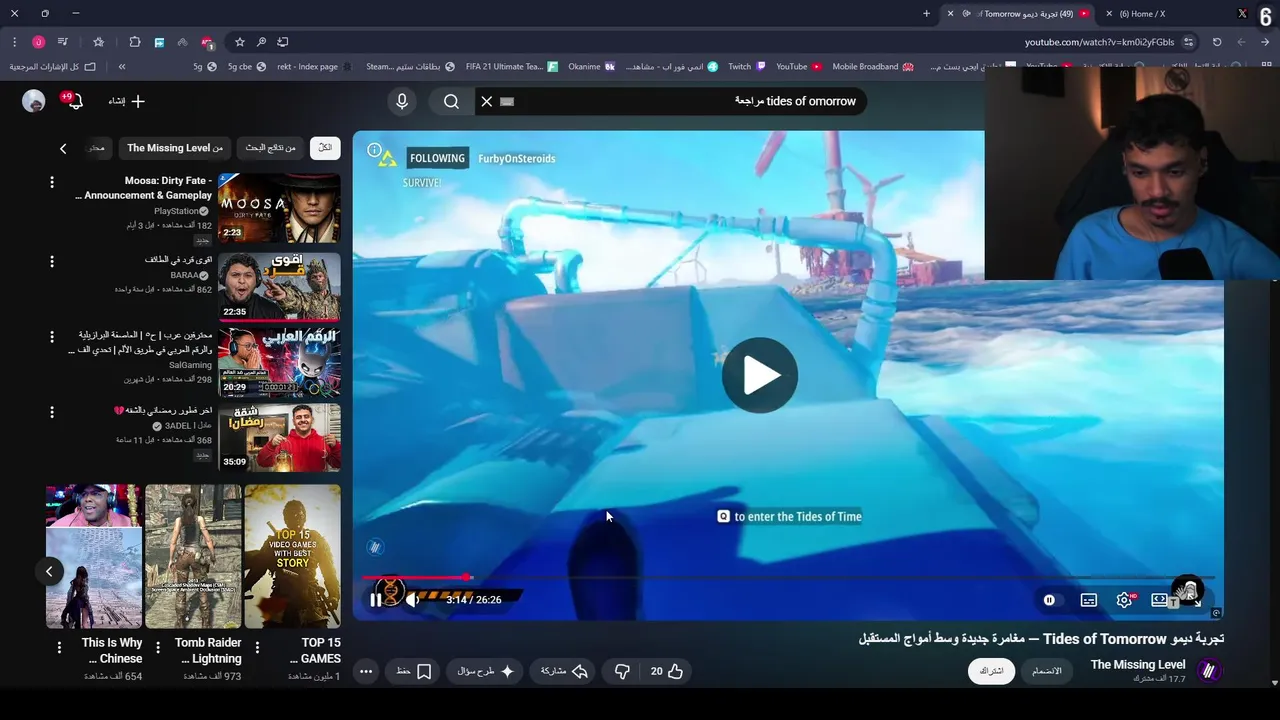Open the Twitch bookmark

747,67
